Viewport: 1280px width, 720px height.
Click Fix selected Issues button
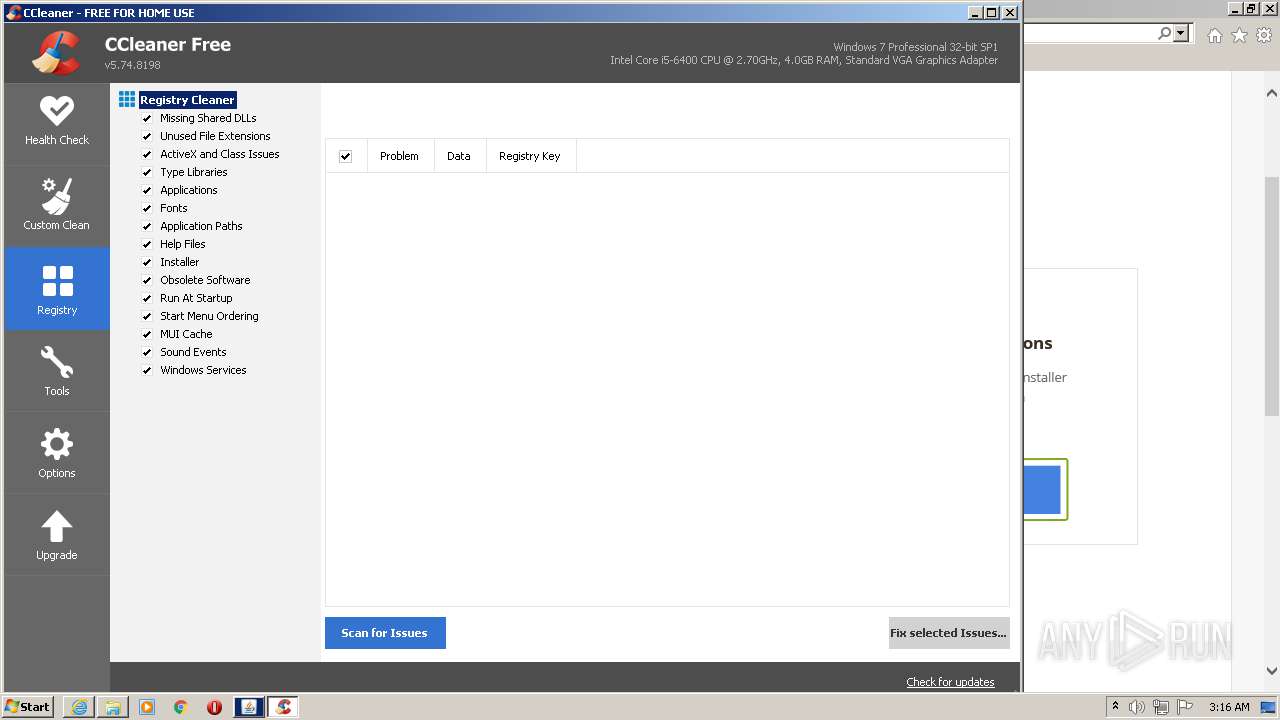point(948,633)
